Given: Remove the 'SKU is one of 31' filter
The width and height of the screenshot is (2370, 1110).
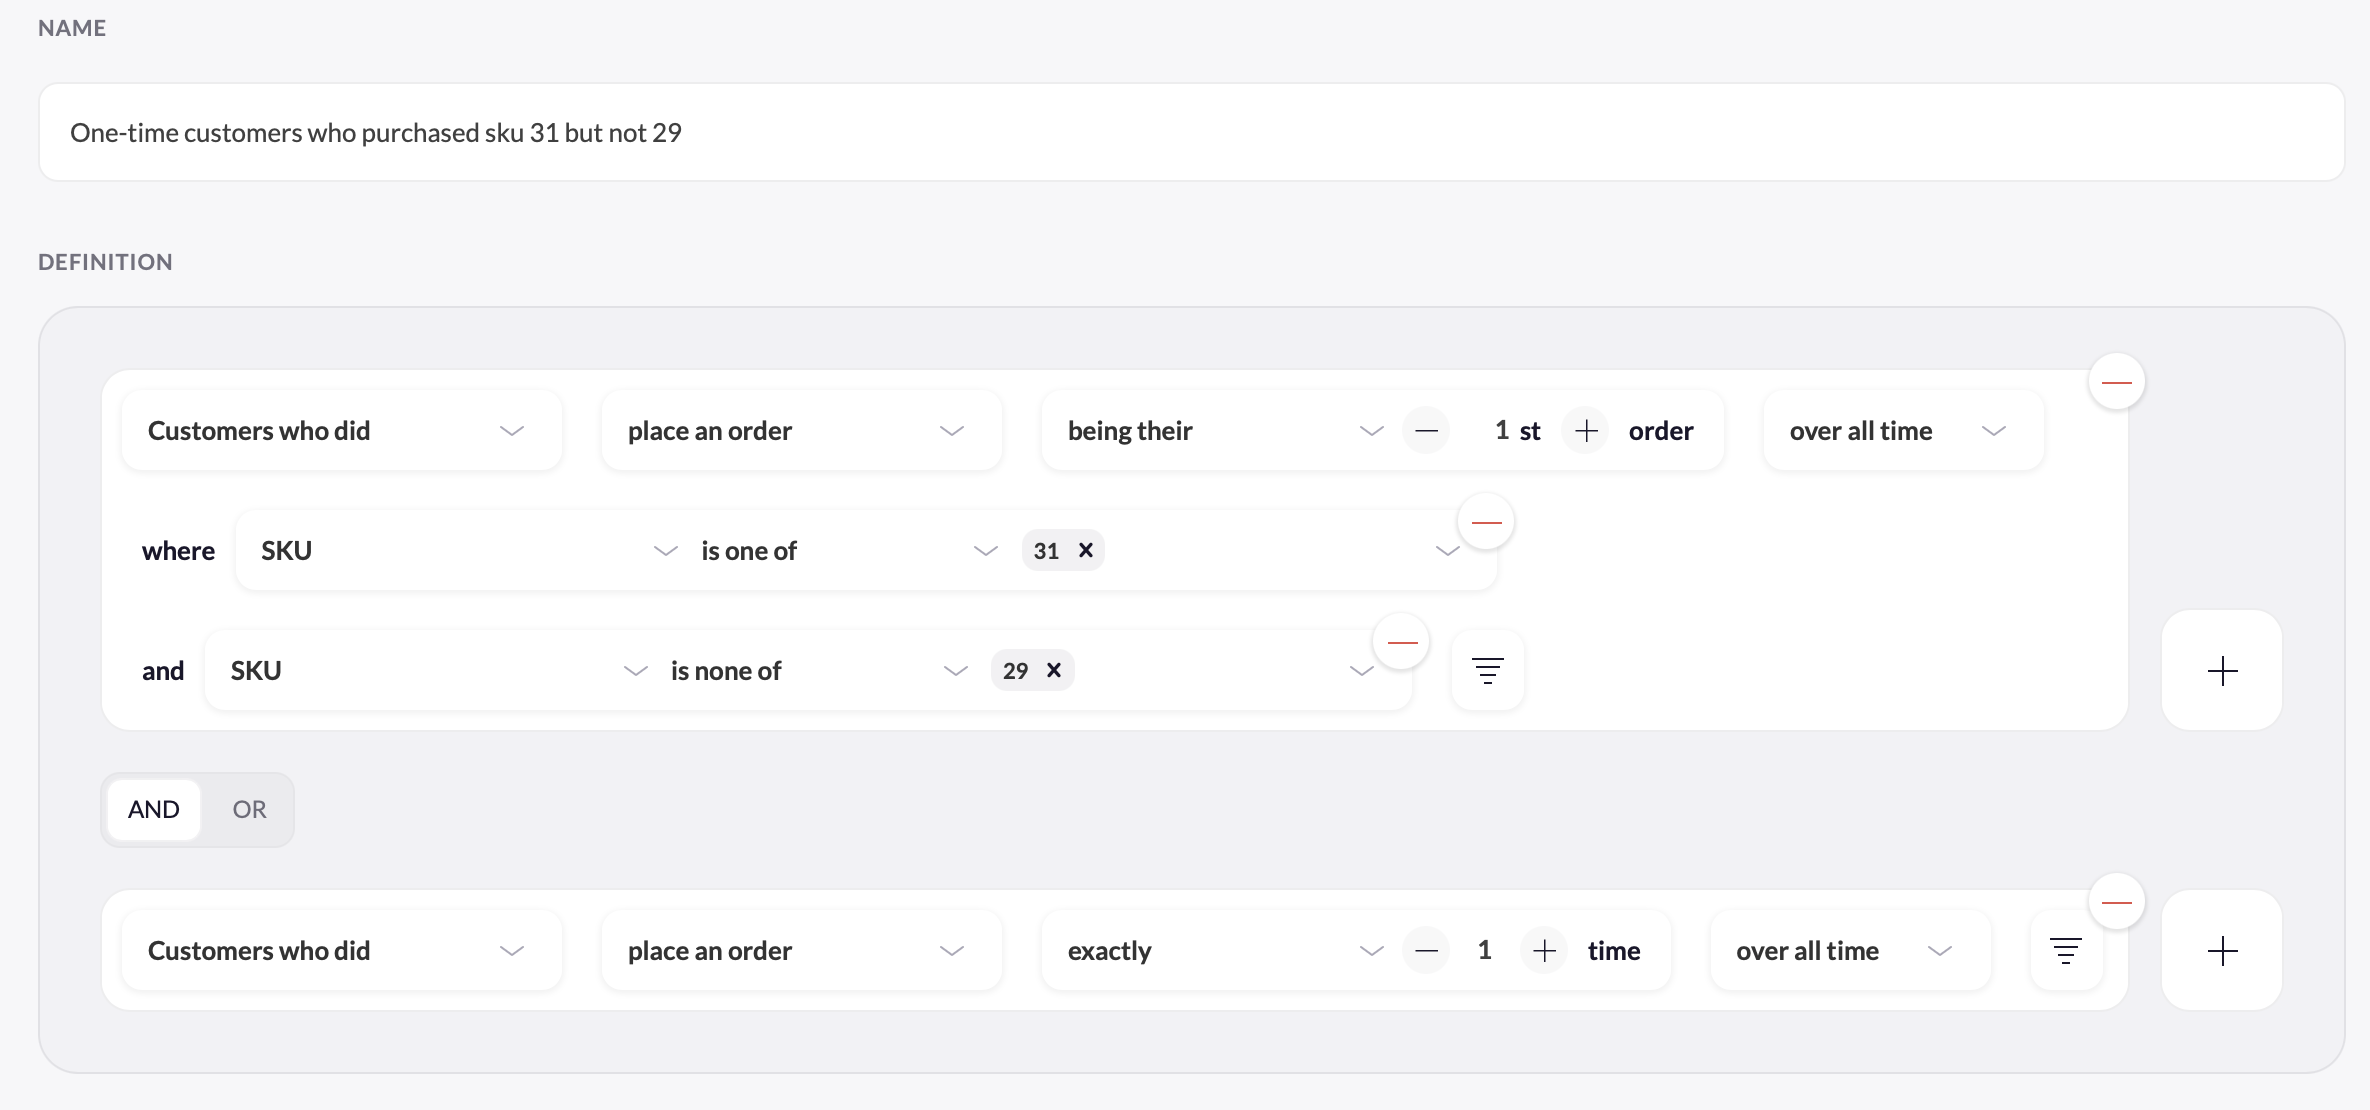Looking at the screenshot, I should click(x=1486, y=522).
